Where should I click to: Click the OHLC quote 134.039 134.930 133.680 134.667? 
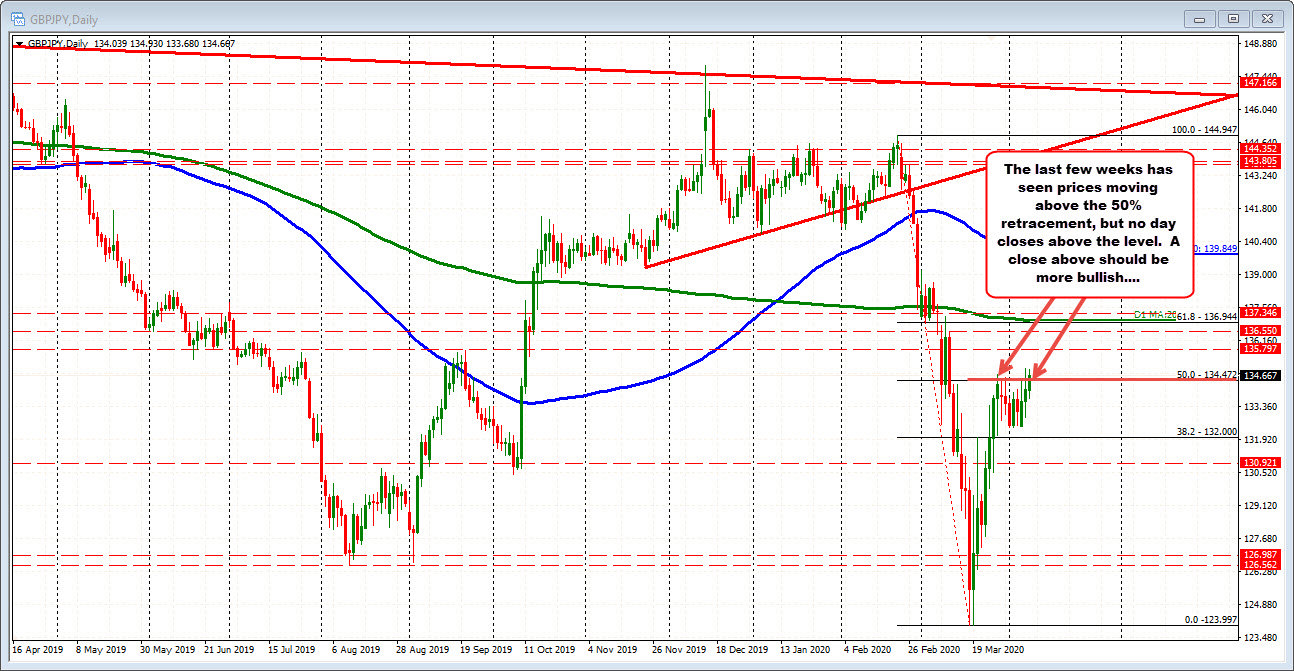[x=164, y=43]
